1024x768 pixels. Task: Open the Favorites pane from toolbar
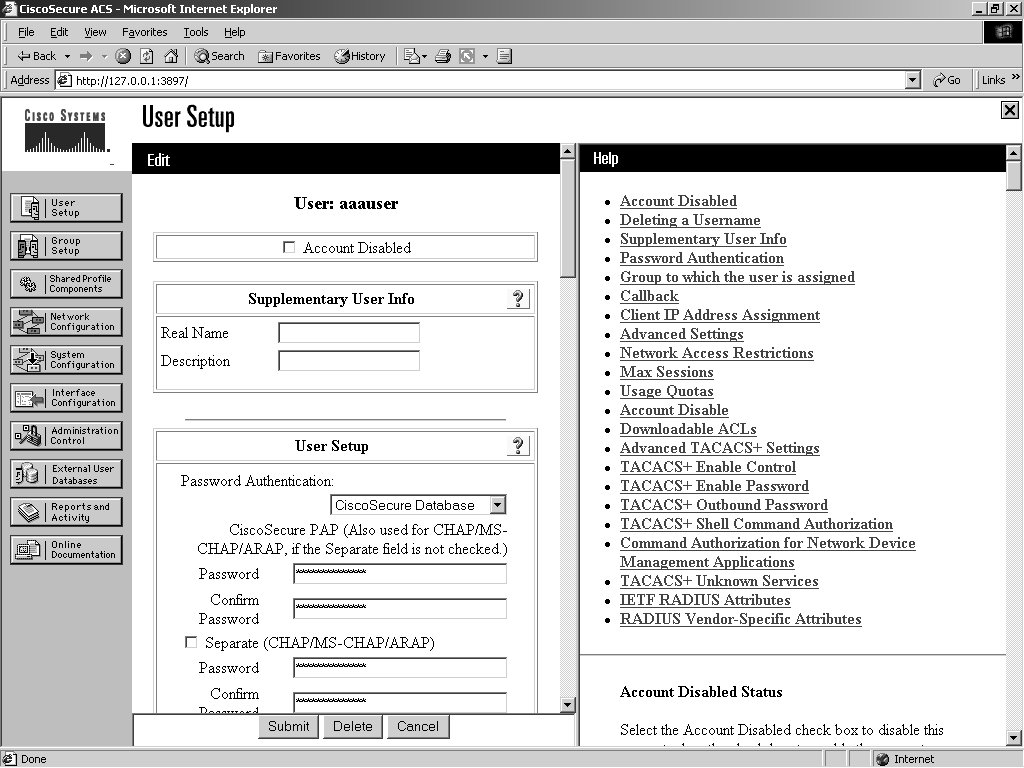point(289,56)
